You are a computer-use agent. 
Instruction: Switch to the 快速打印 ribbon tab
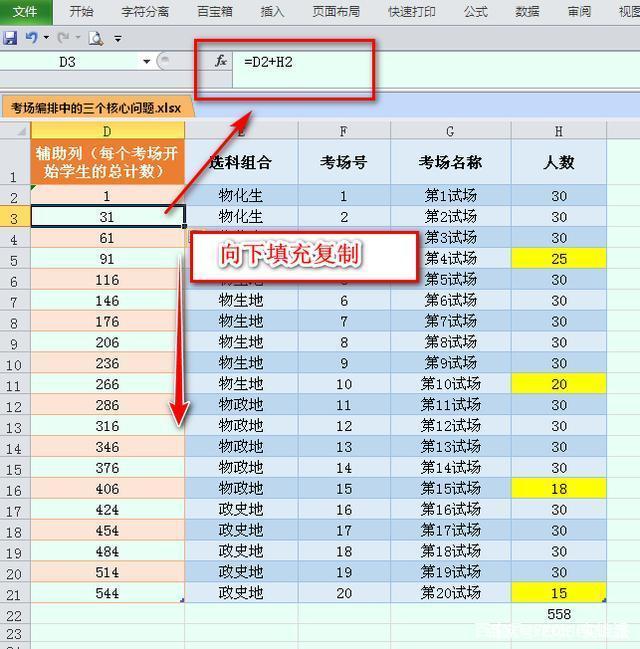(412, 12)
